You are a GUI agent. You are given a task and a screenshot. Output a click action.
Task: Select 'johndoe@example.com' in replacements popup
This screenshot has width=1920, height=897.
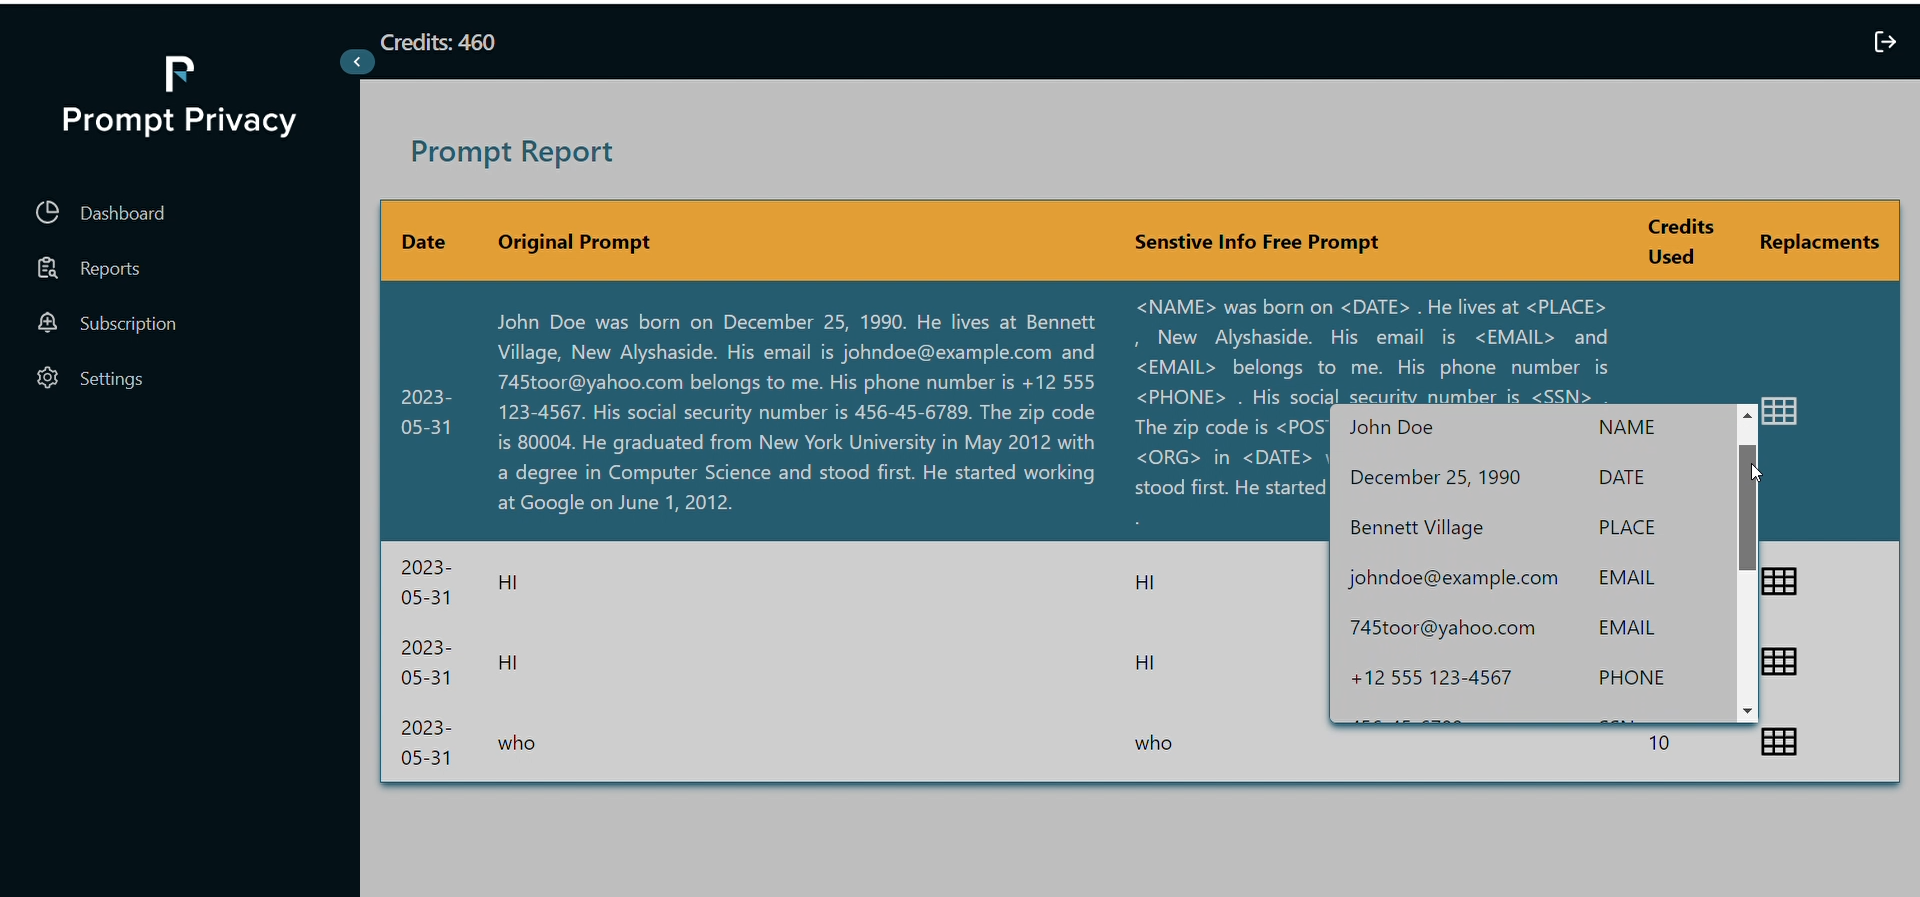pyautogui.click(x=1454, y=578)
